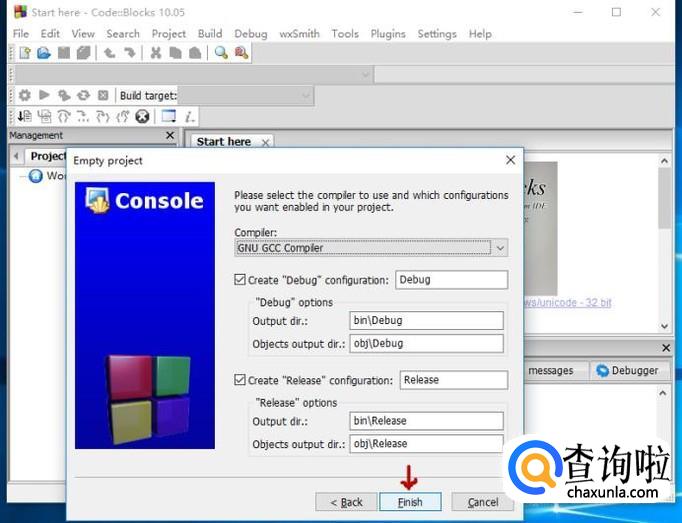Screen dimensions: 682x523
Task: Uncheck Create "Release" configuration checkbox
Action: tap(240, 380)
